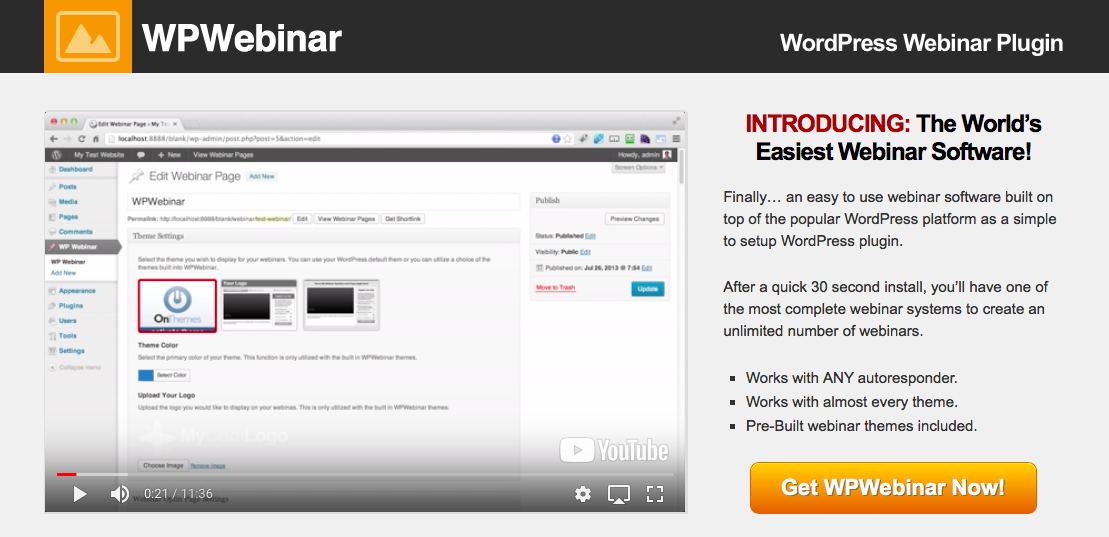This screenshot has height=537, width=1109.
Task: Open the Appearance menu item
Action: coord(77,291)
